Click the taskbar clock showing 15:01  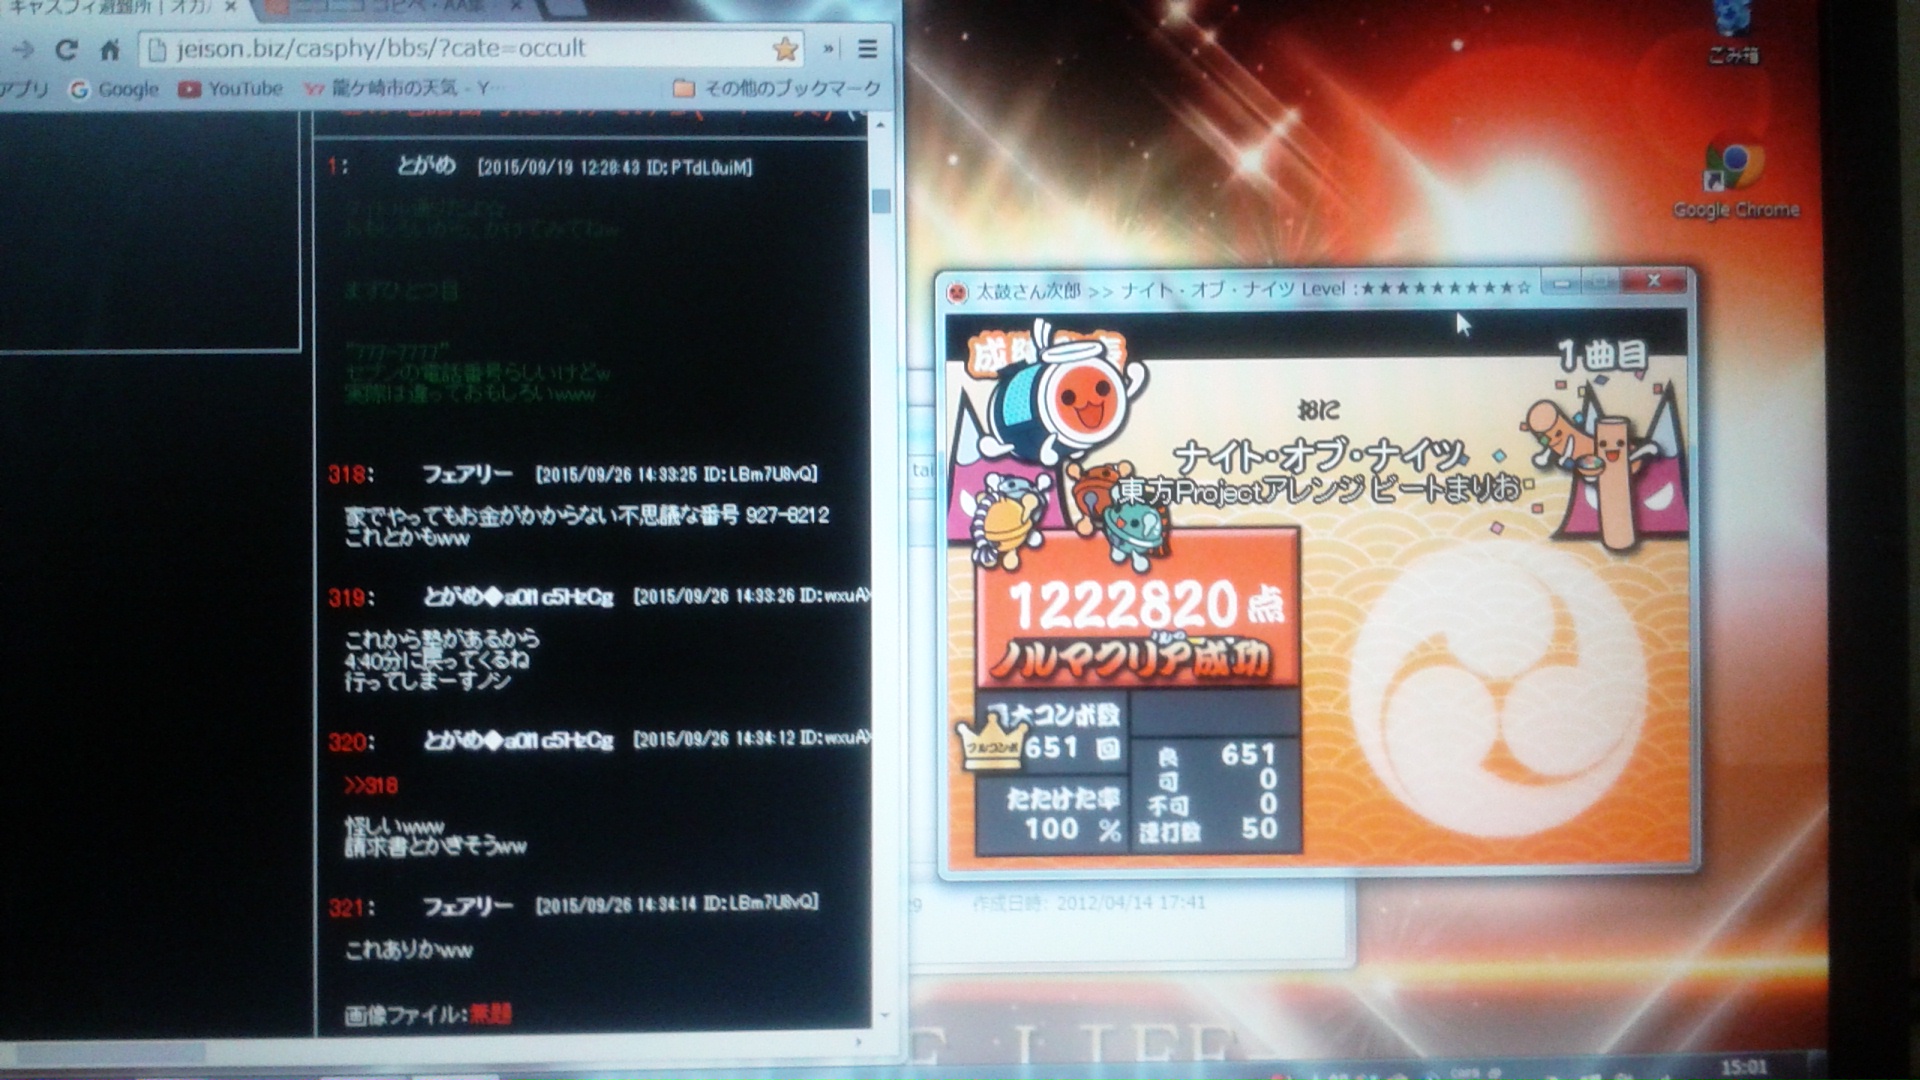click(1743, 1067)
